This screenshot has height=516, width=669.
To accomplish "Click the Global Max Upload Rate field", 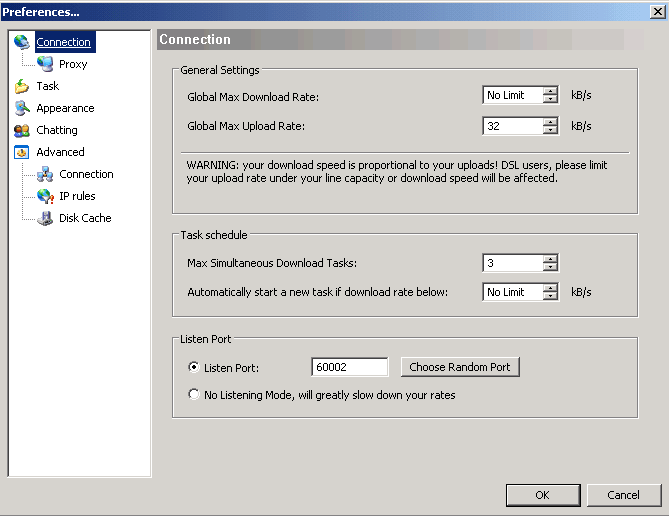I will (x=513, y=126).
